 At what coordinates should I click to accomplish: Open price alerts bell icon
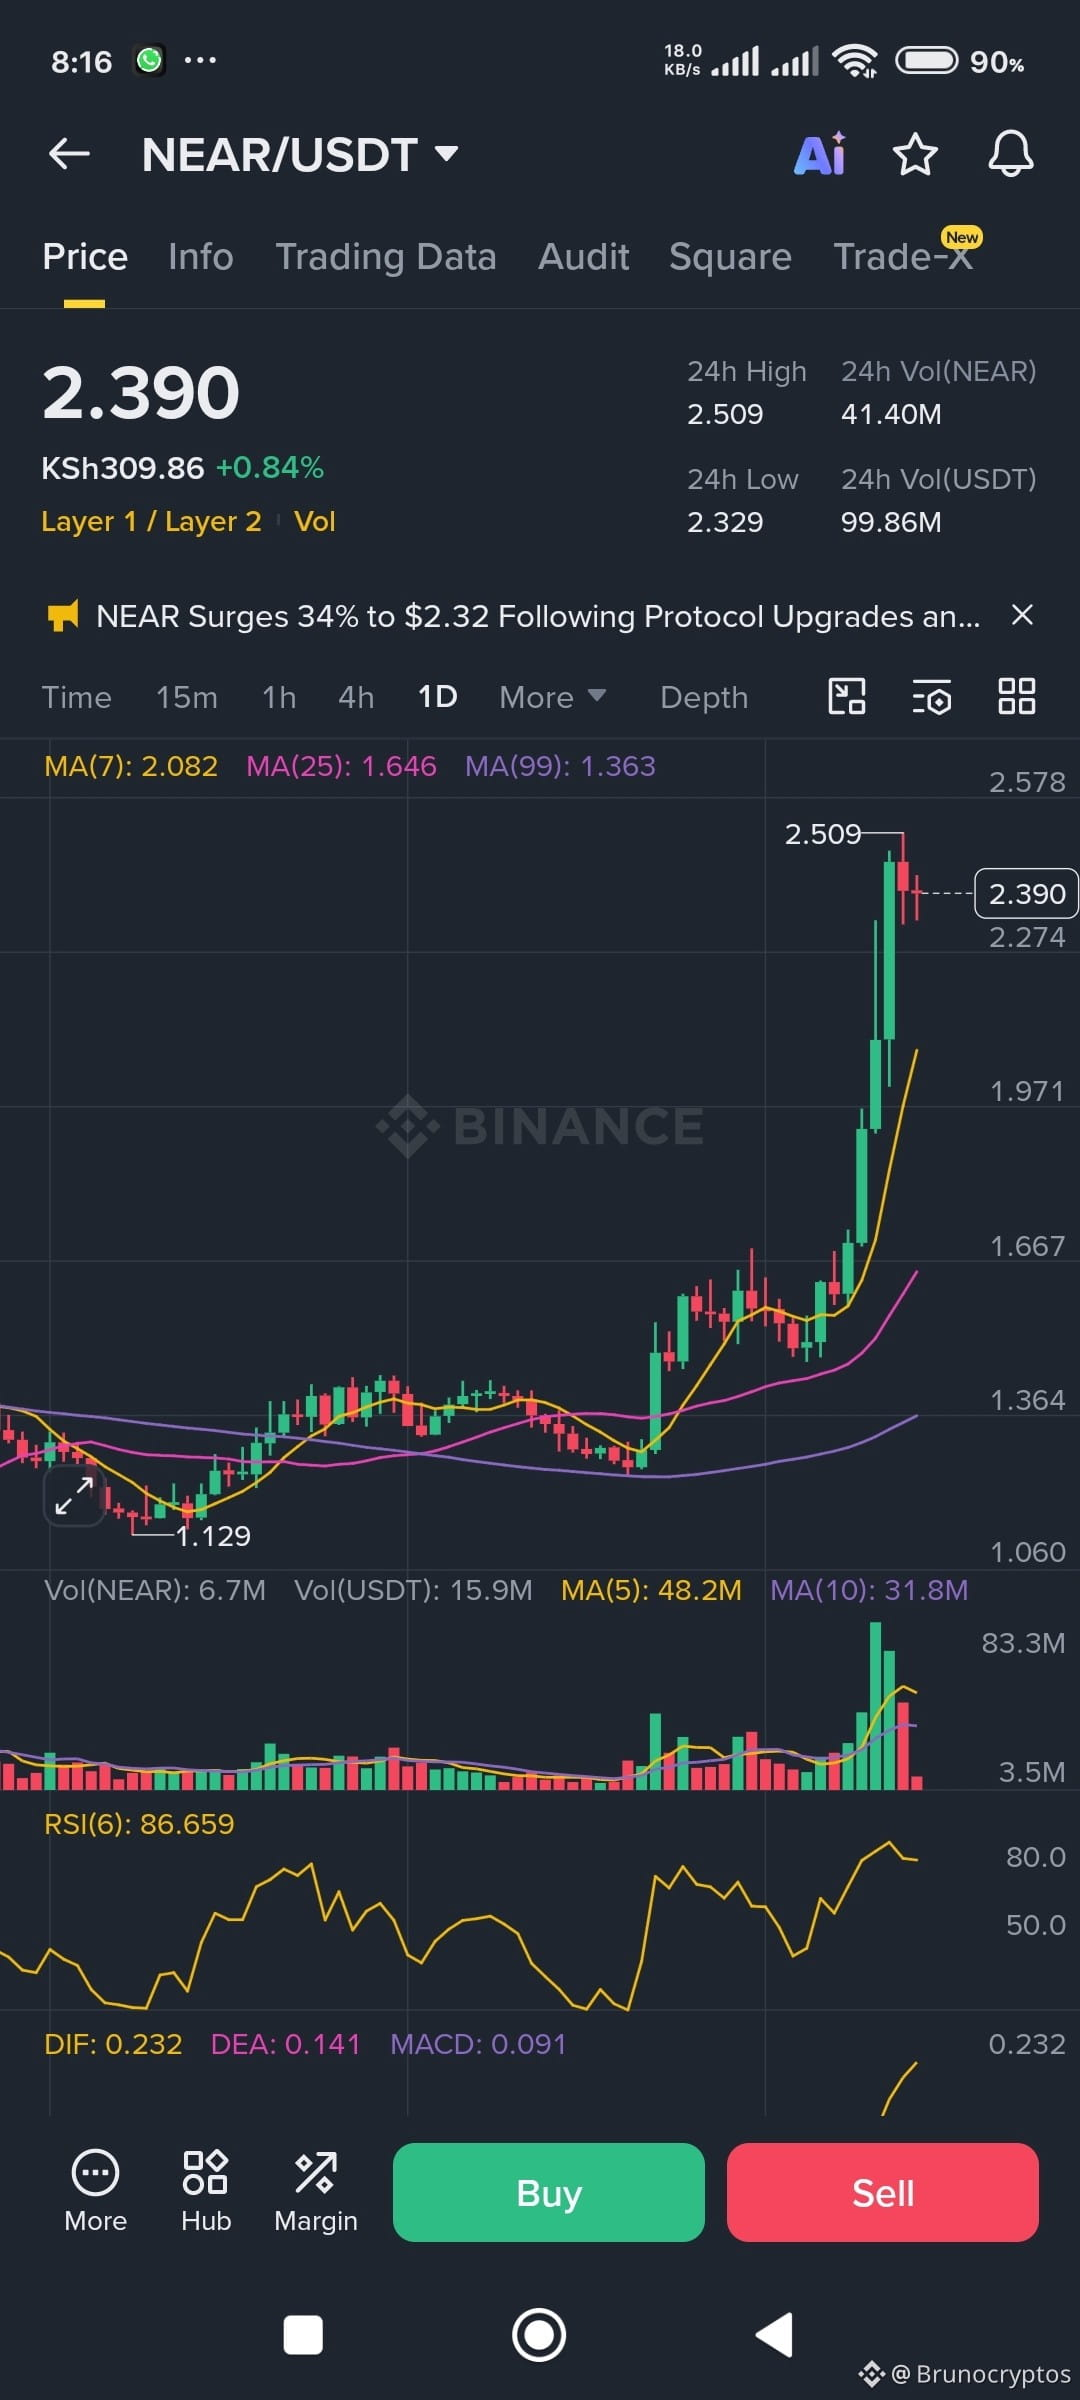(x=1010, y=154)
